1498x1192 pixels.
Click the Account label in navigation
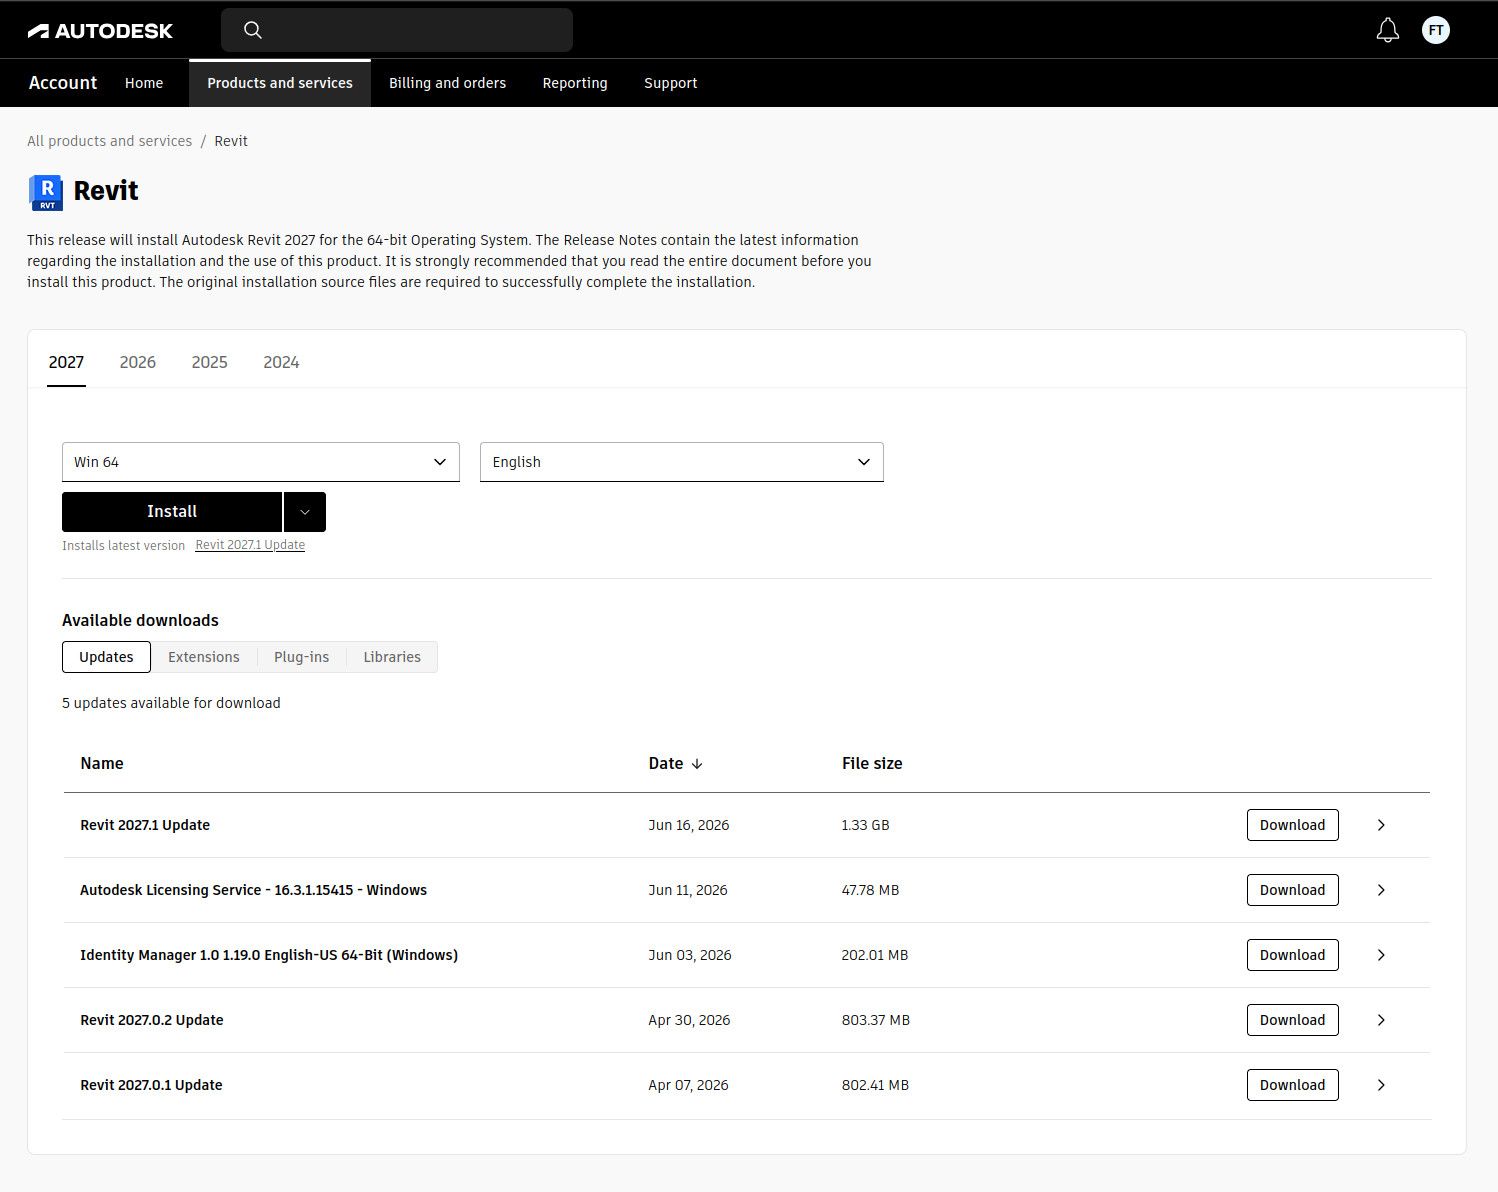pos(63,83)
